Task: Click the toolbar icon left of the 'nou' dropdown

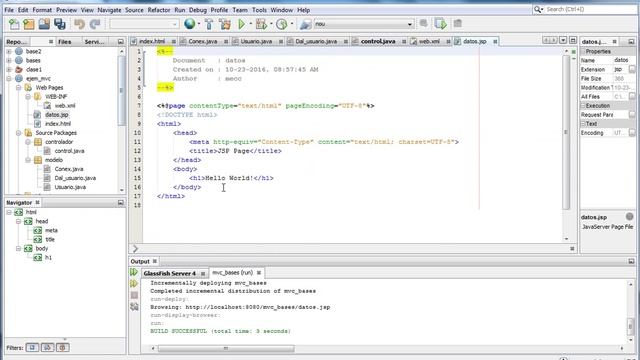Action: (x=305, y=24)
